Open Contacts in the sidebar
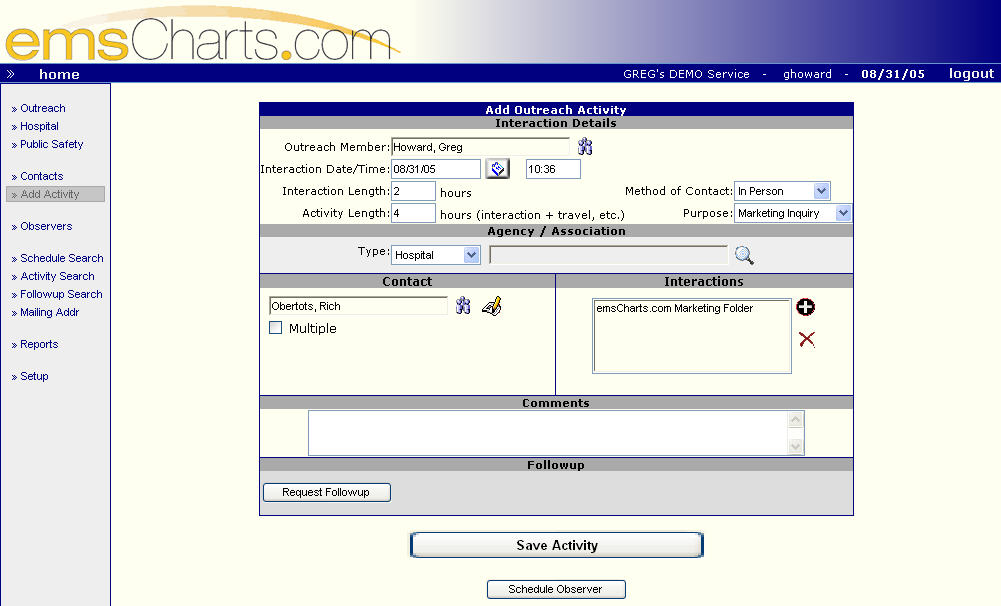Viewport: 1001px width, 606px height. coord(41,176)
